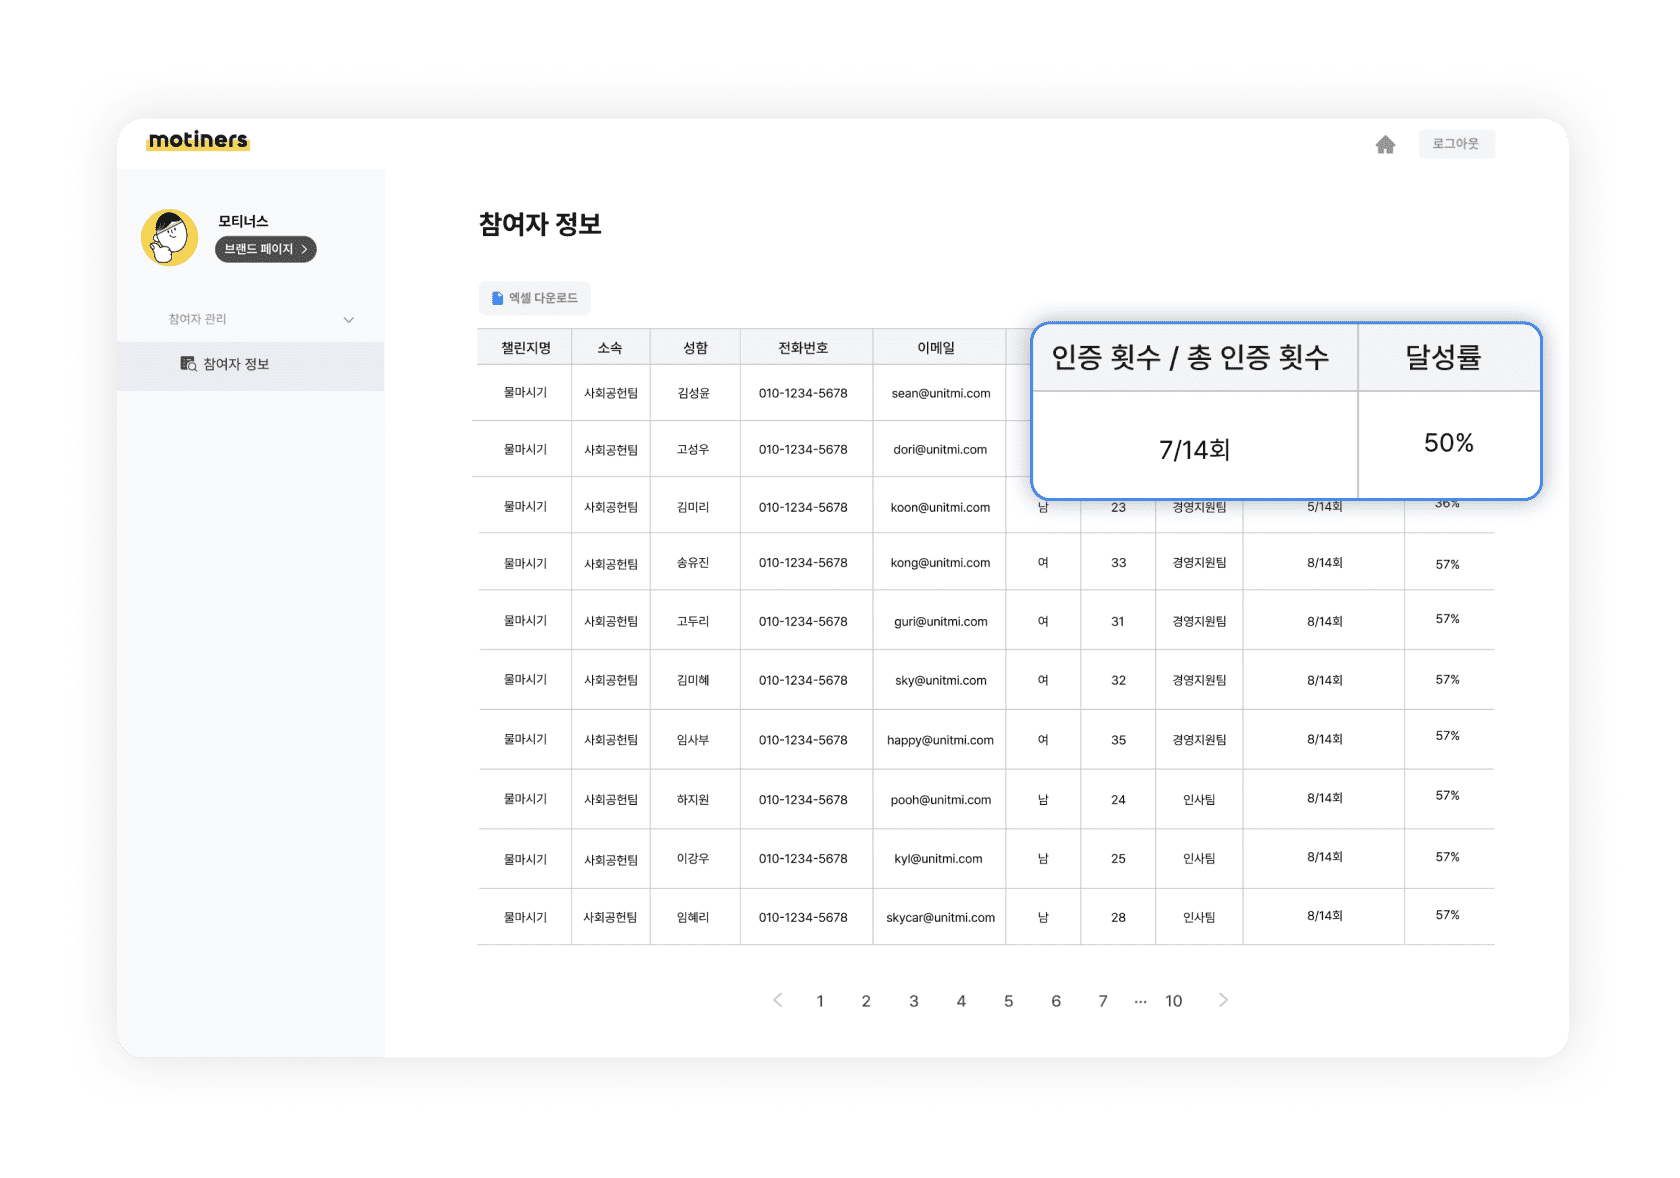
Task: Go to page 6
Action: click(x=1056, y=1001)
